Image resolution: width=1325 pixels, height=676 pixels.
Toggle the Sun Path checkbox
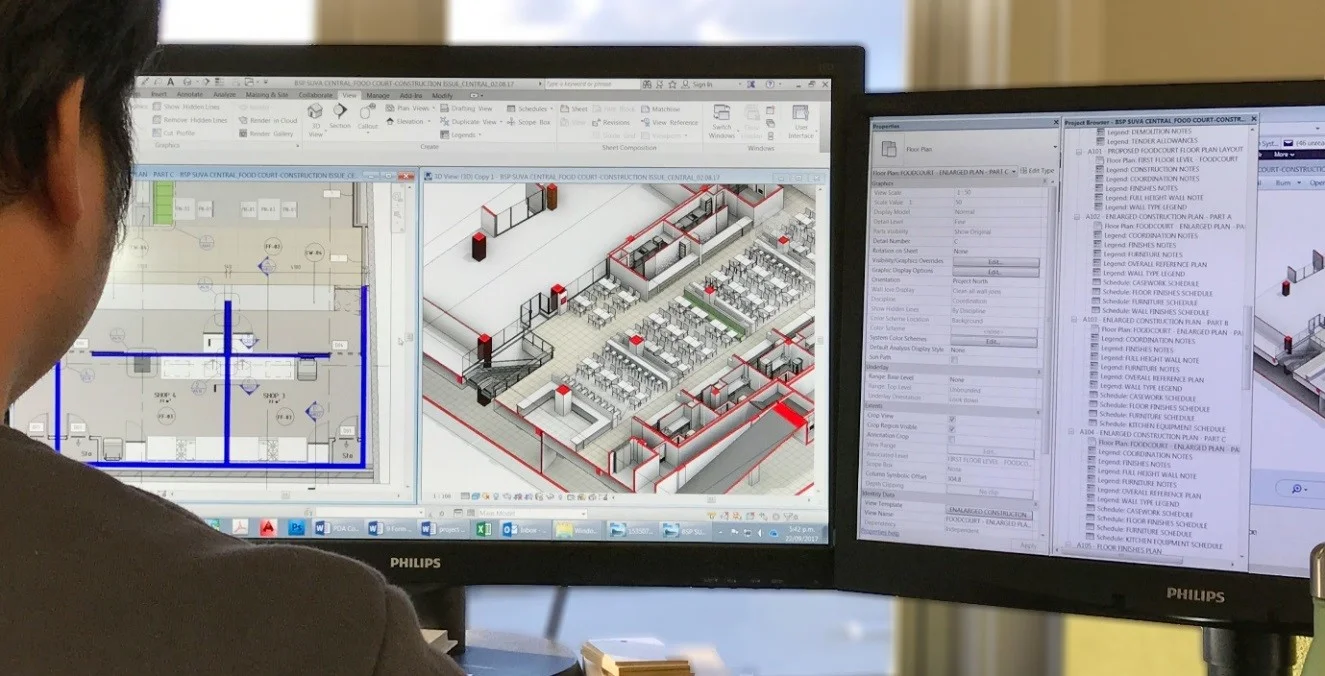tap(954, 359)
